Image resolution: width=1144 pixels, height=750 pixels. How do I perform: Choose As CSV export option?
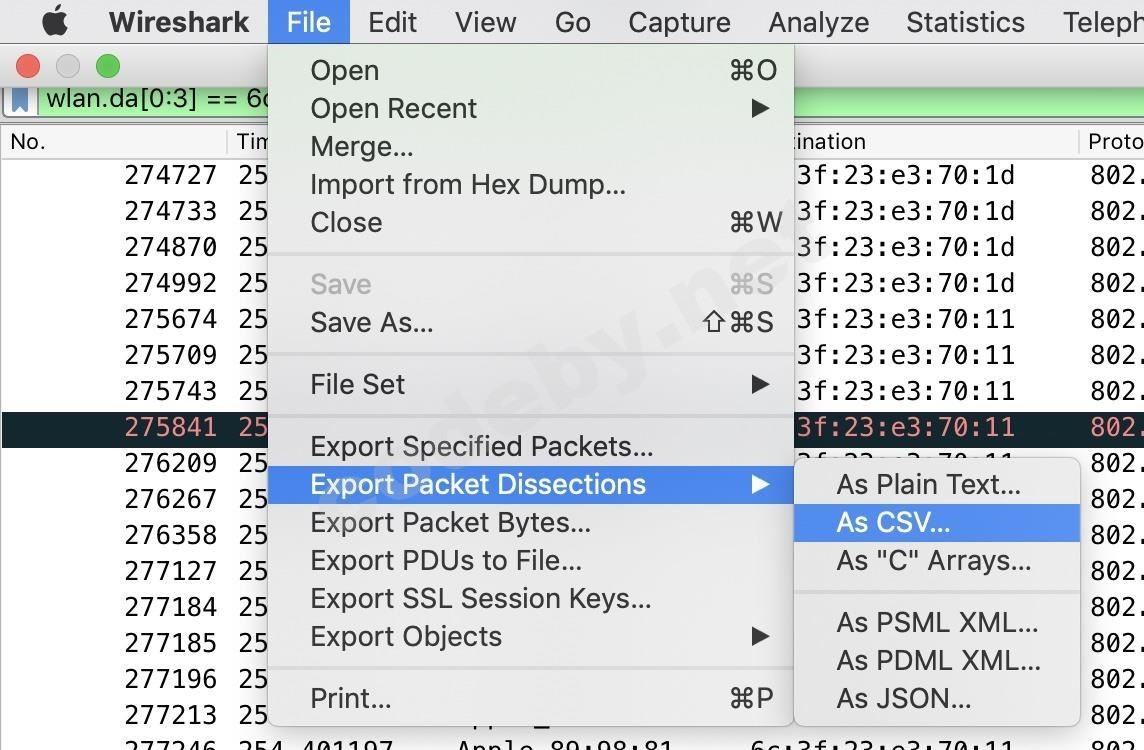click(893, 522)
